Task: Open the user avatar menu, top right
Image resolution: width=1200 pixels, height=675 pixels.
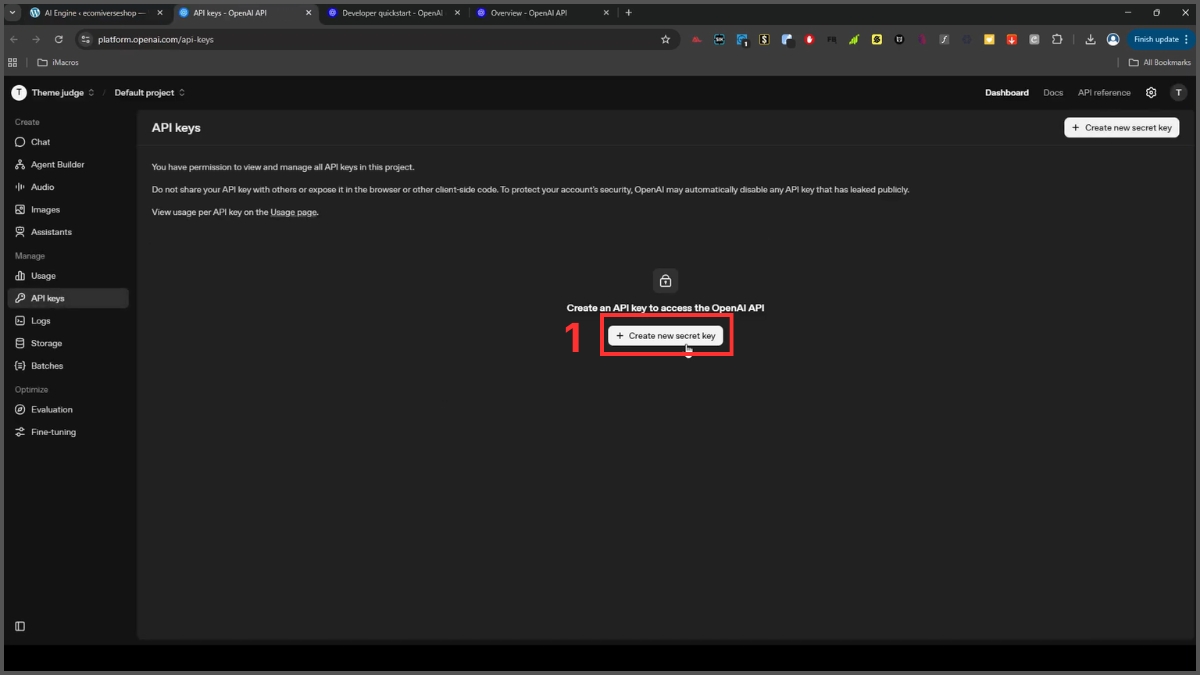Action: pos(1178,92)
